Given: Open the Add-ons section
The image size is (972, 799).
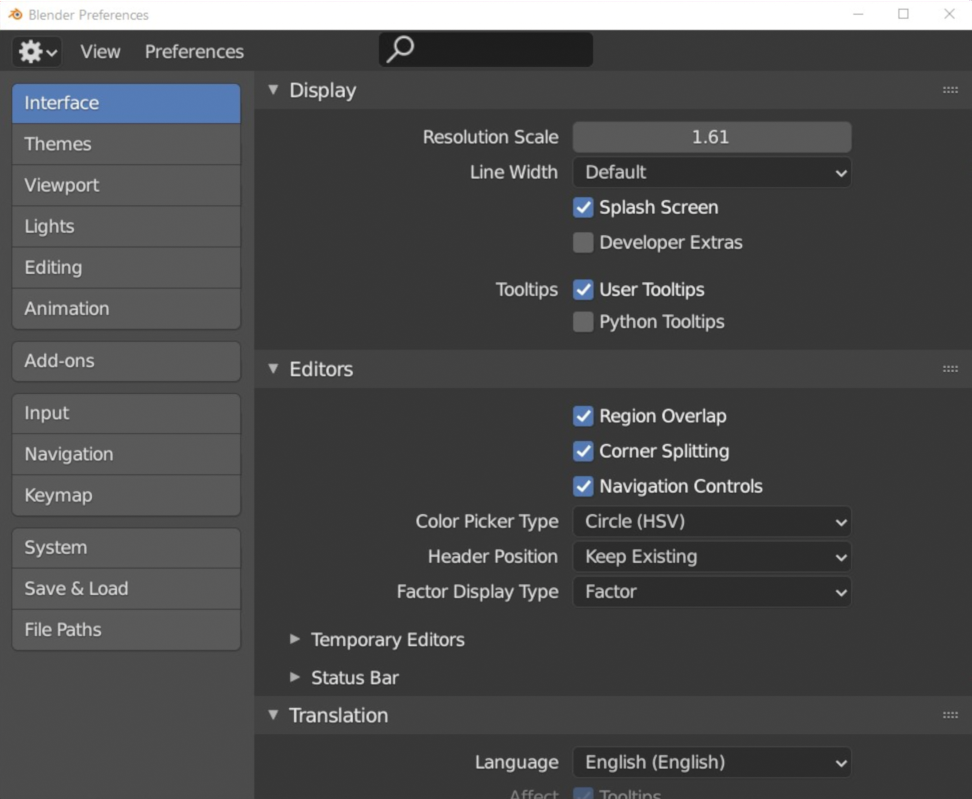Looking at the screenshot, I should point(126,361).
